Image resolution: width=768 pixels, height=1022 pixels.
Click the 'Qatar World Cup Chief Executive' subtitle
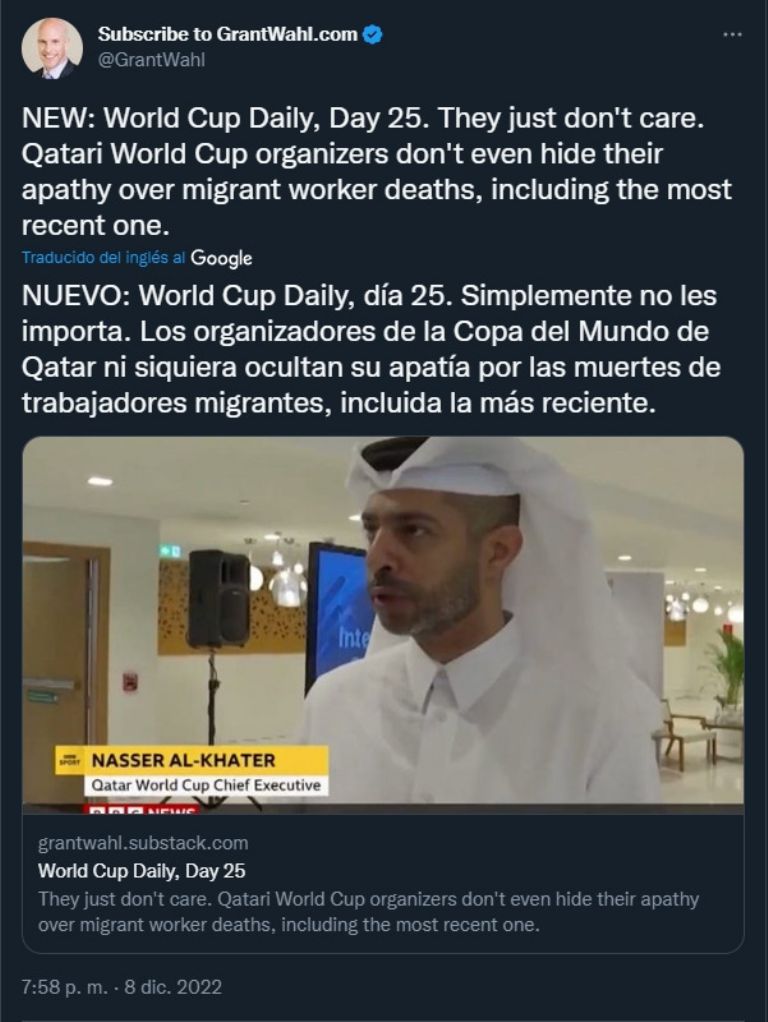pos(206,785)
